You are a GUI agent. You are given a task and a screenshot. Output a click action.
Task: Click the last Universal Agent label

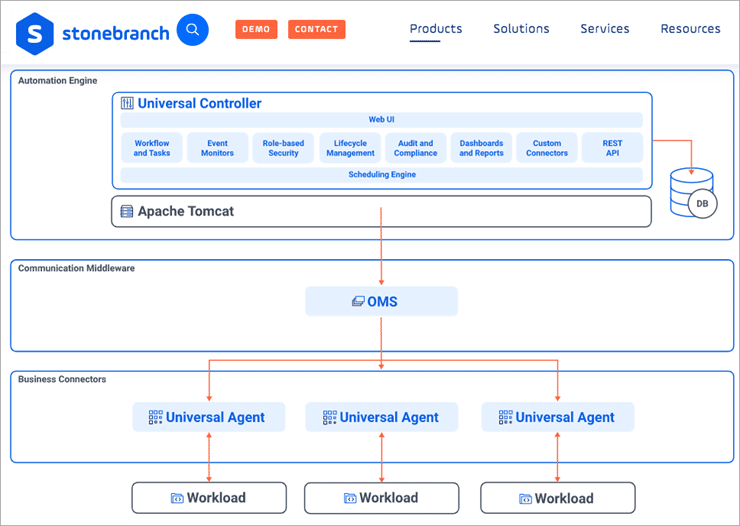coord(565,417)
